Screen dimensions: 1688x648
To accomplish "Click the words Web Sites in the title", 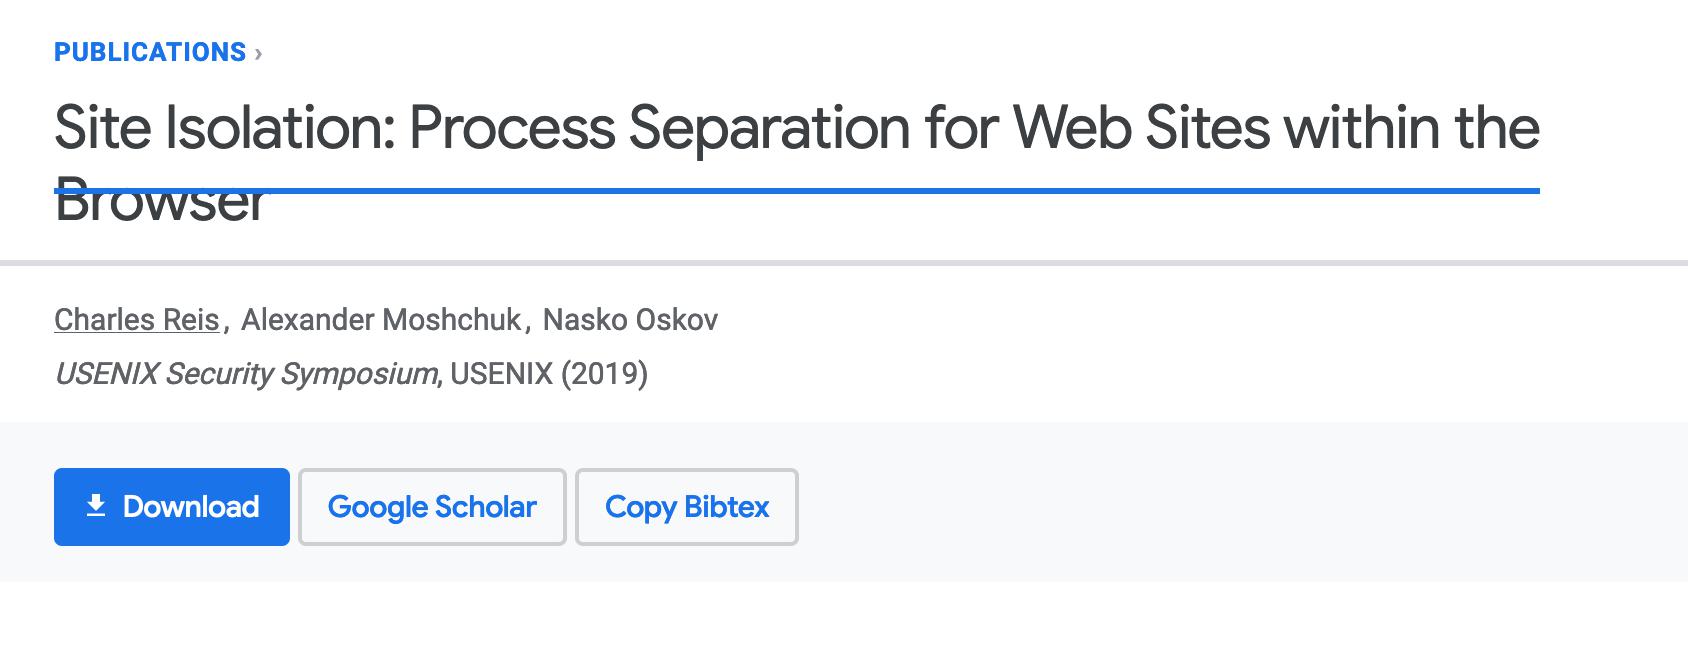I will pyautogui.click(x=1139, y=128).
